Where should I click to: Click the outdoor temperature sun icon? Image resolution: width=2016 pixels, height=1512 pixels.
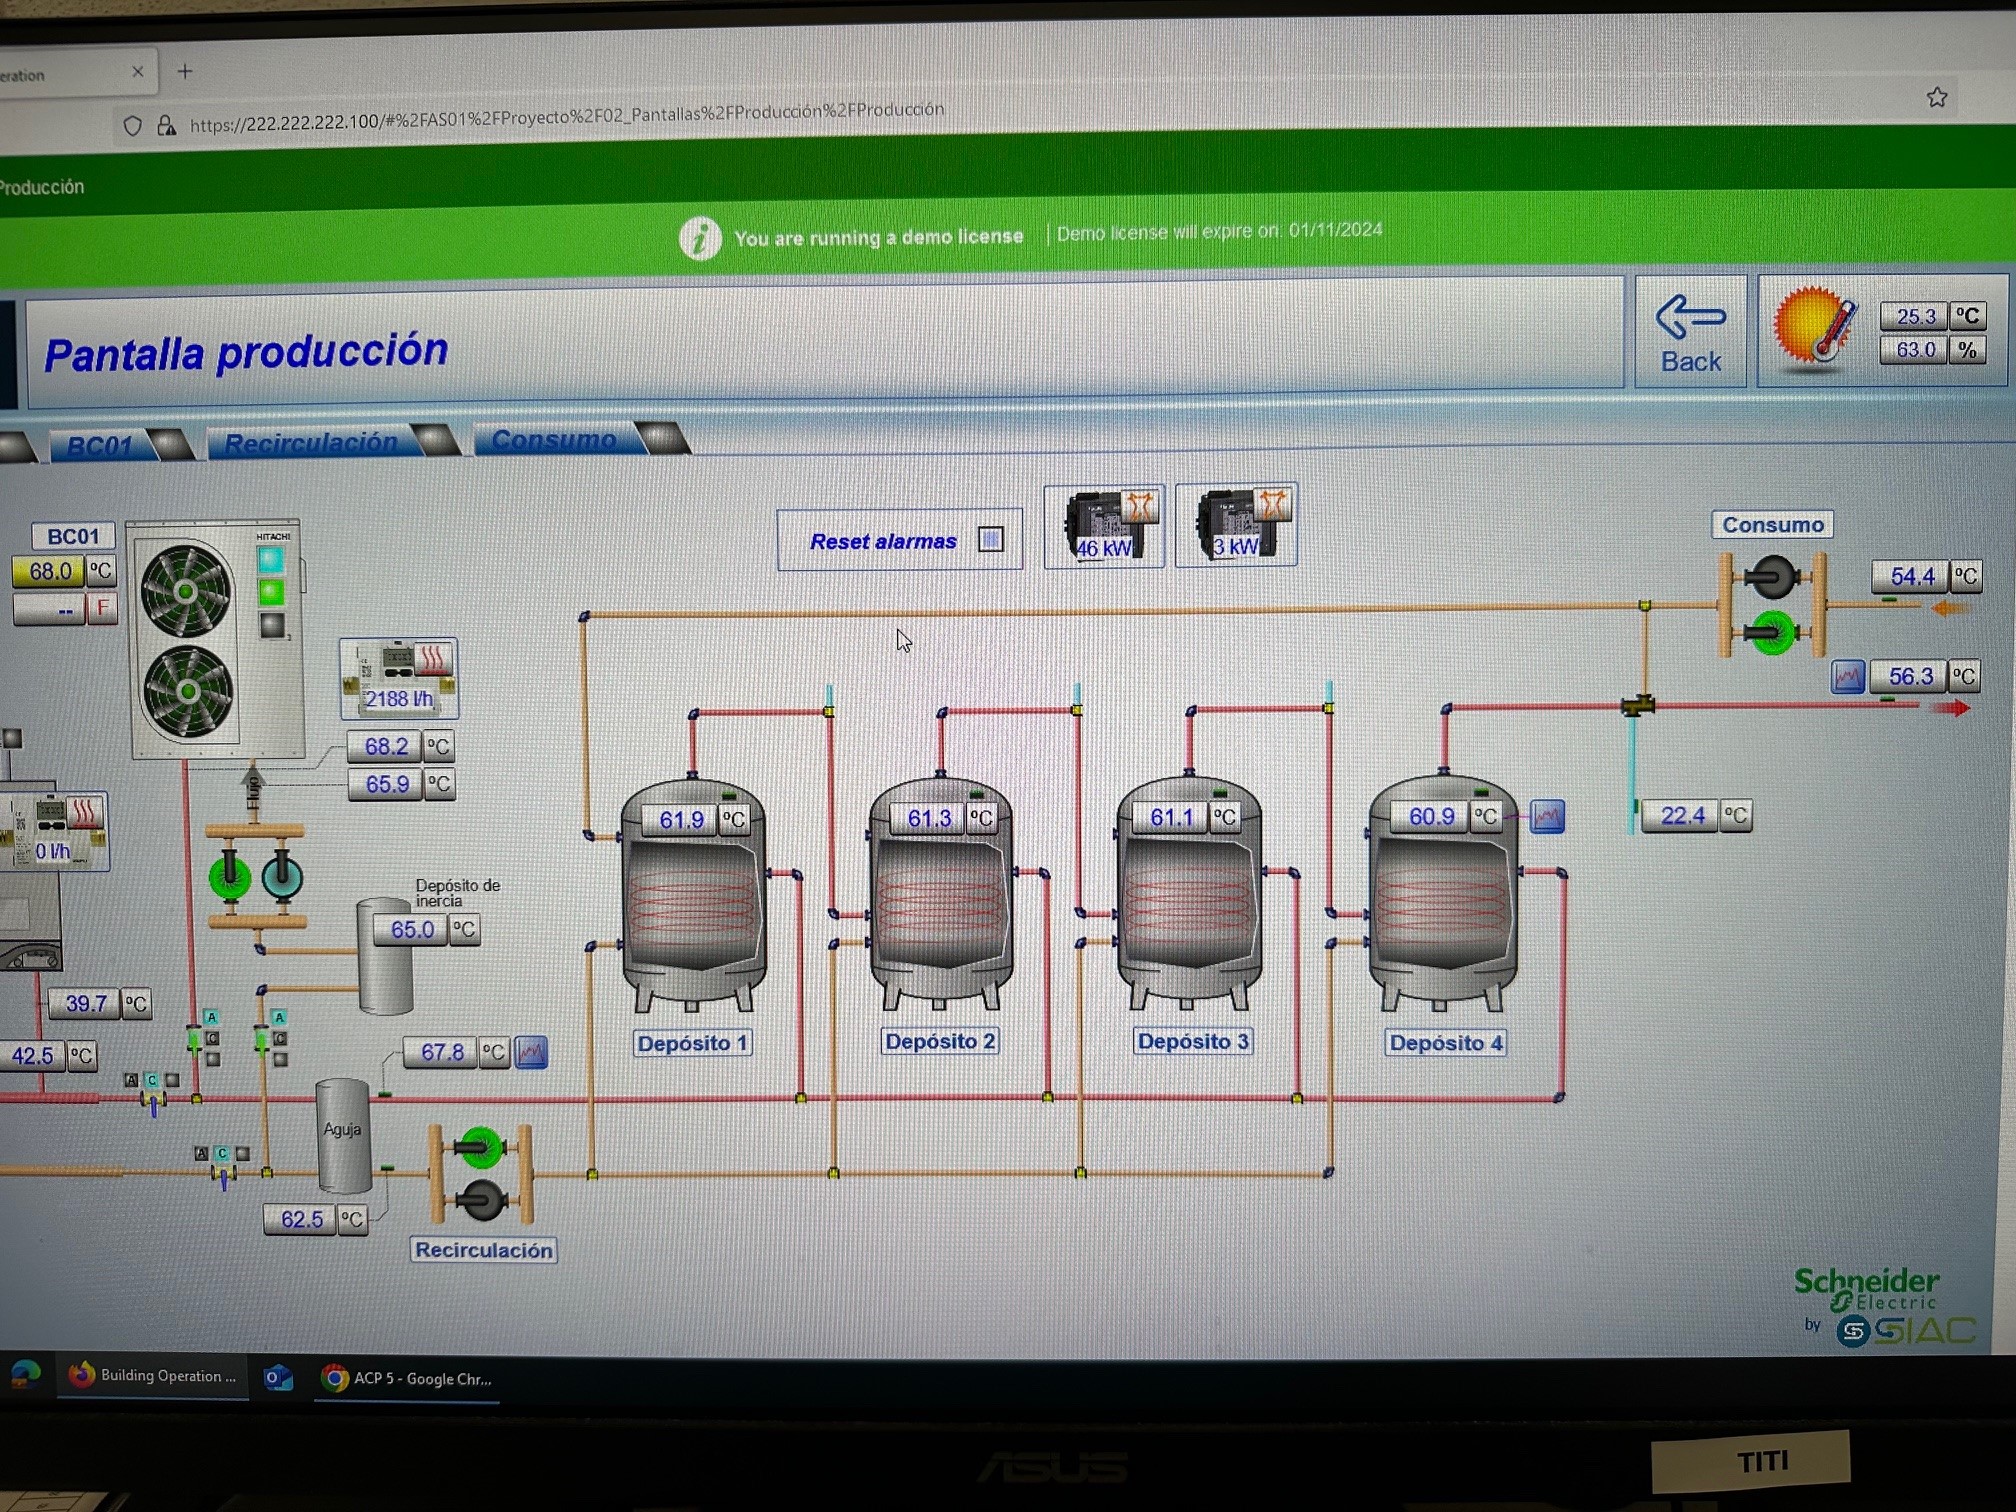click(1814, 326)
